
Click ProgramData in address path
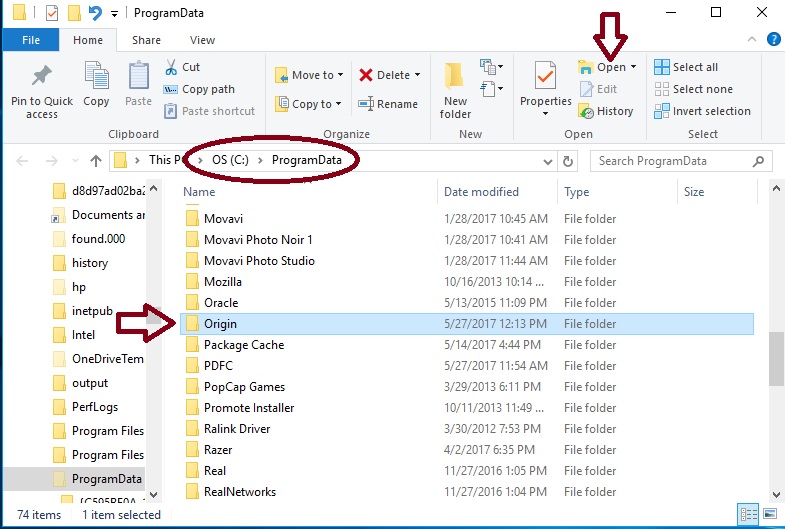tap(306, 160)
